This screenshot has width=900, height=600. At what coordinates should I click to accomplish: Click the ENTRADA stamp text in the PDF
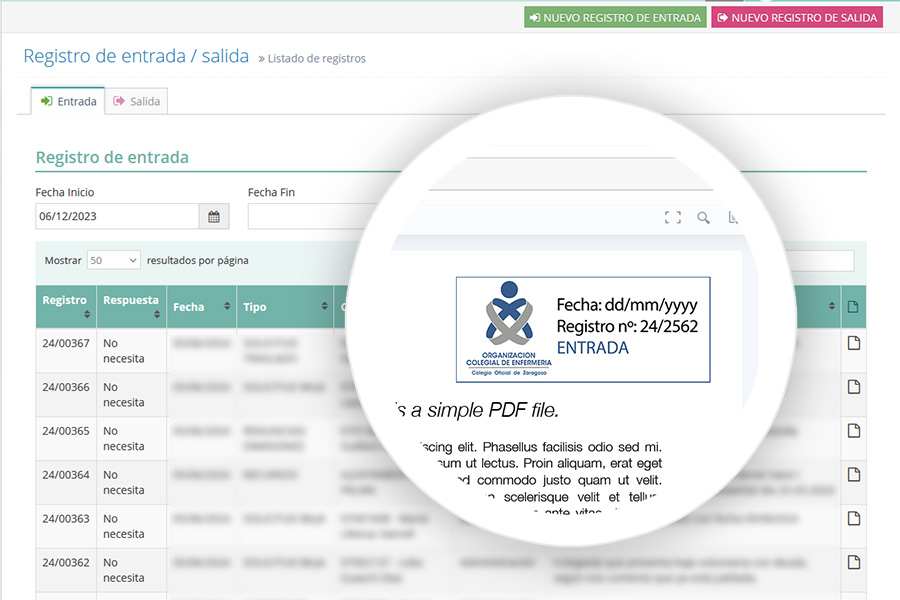point(592,348)
